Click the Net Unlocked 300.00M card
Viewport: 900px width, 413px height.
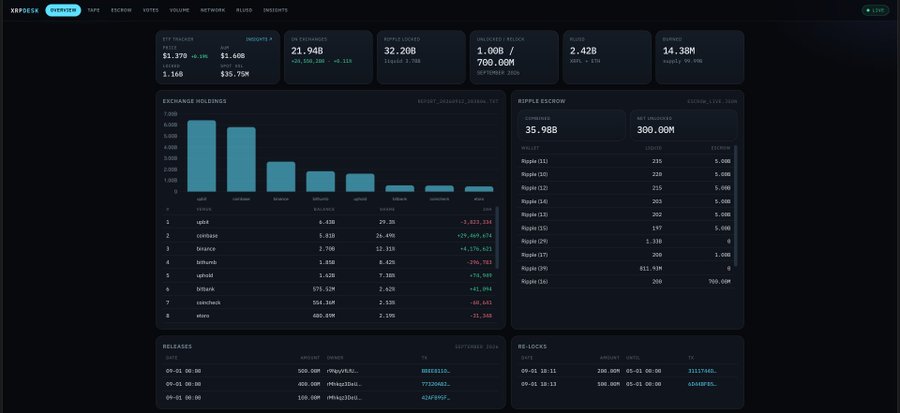(684, 125)
